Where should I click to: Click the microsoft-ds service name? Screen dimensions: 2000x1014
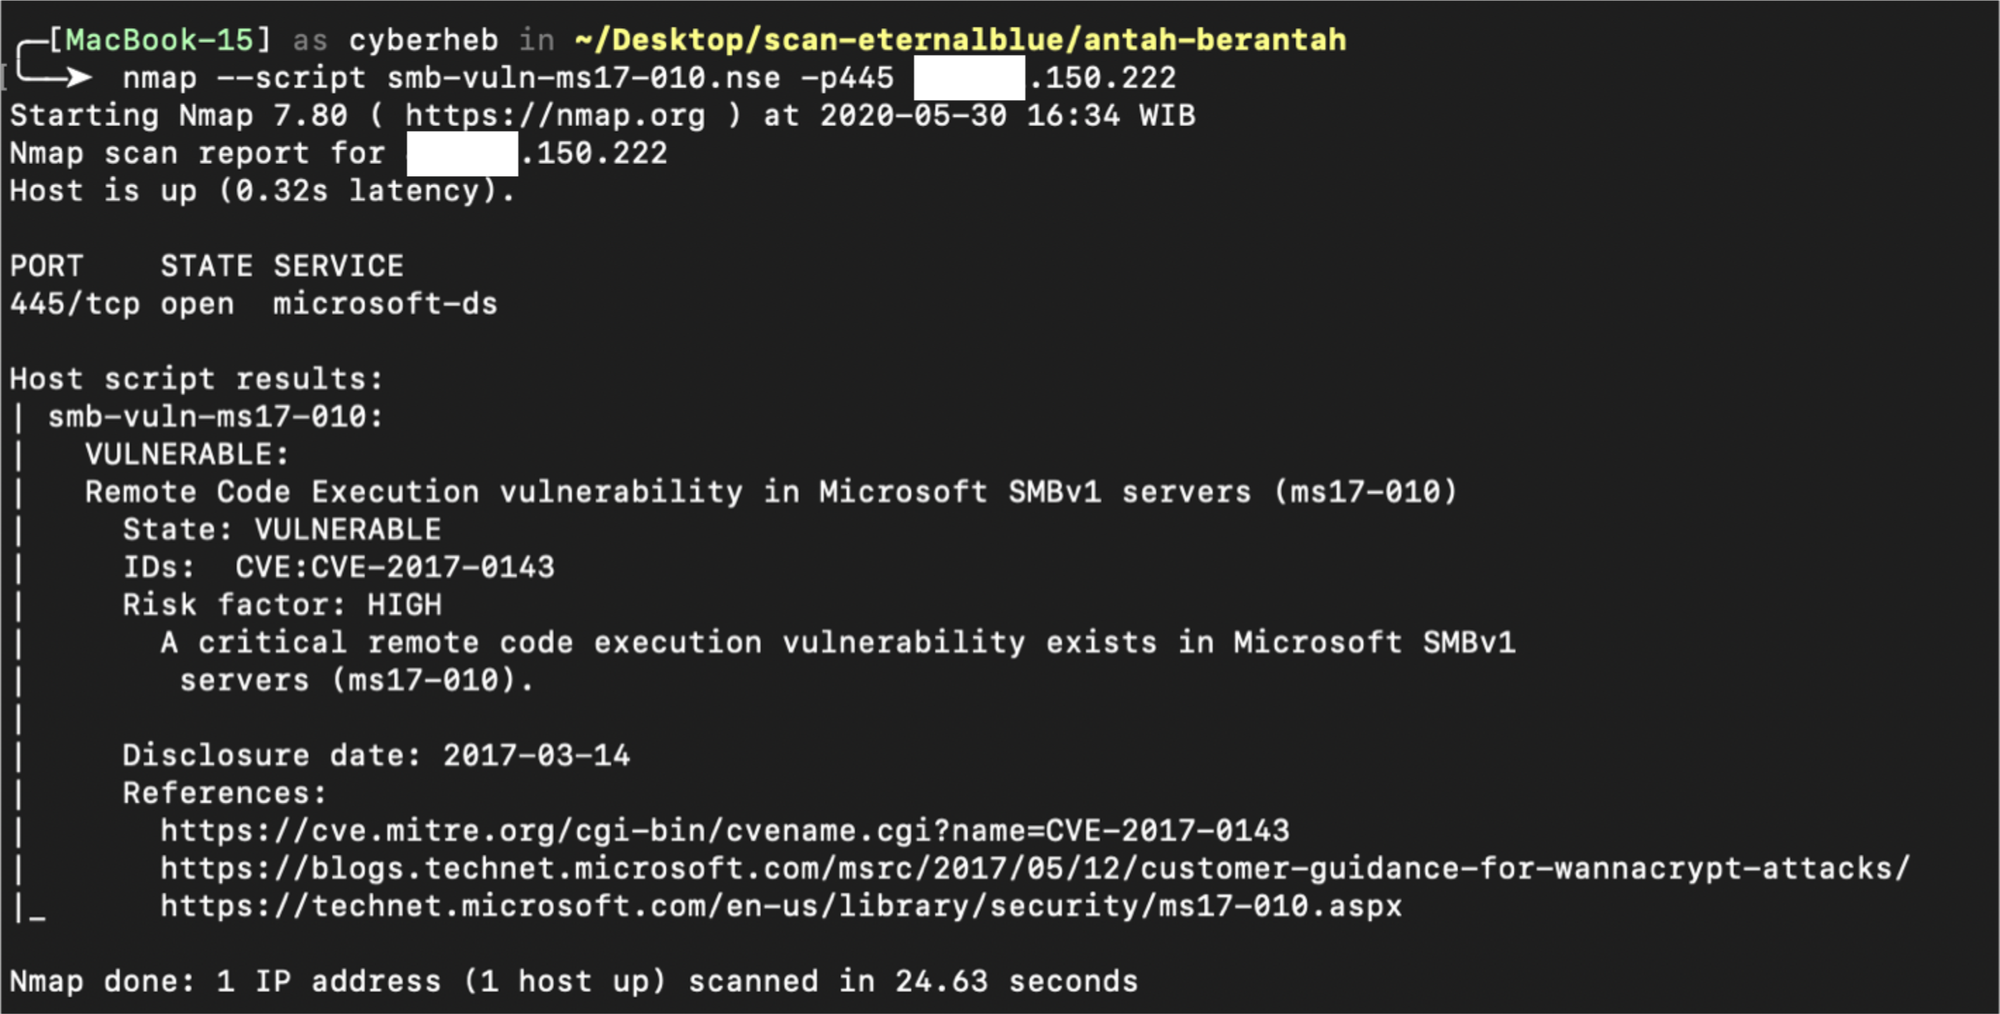click(385, 304)
